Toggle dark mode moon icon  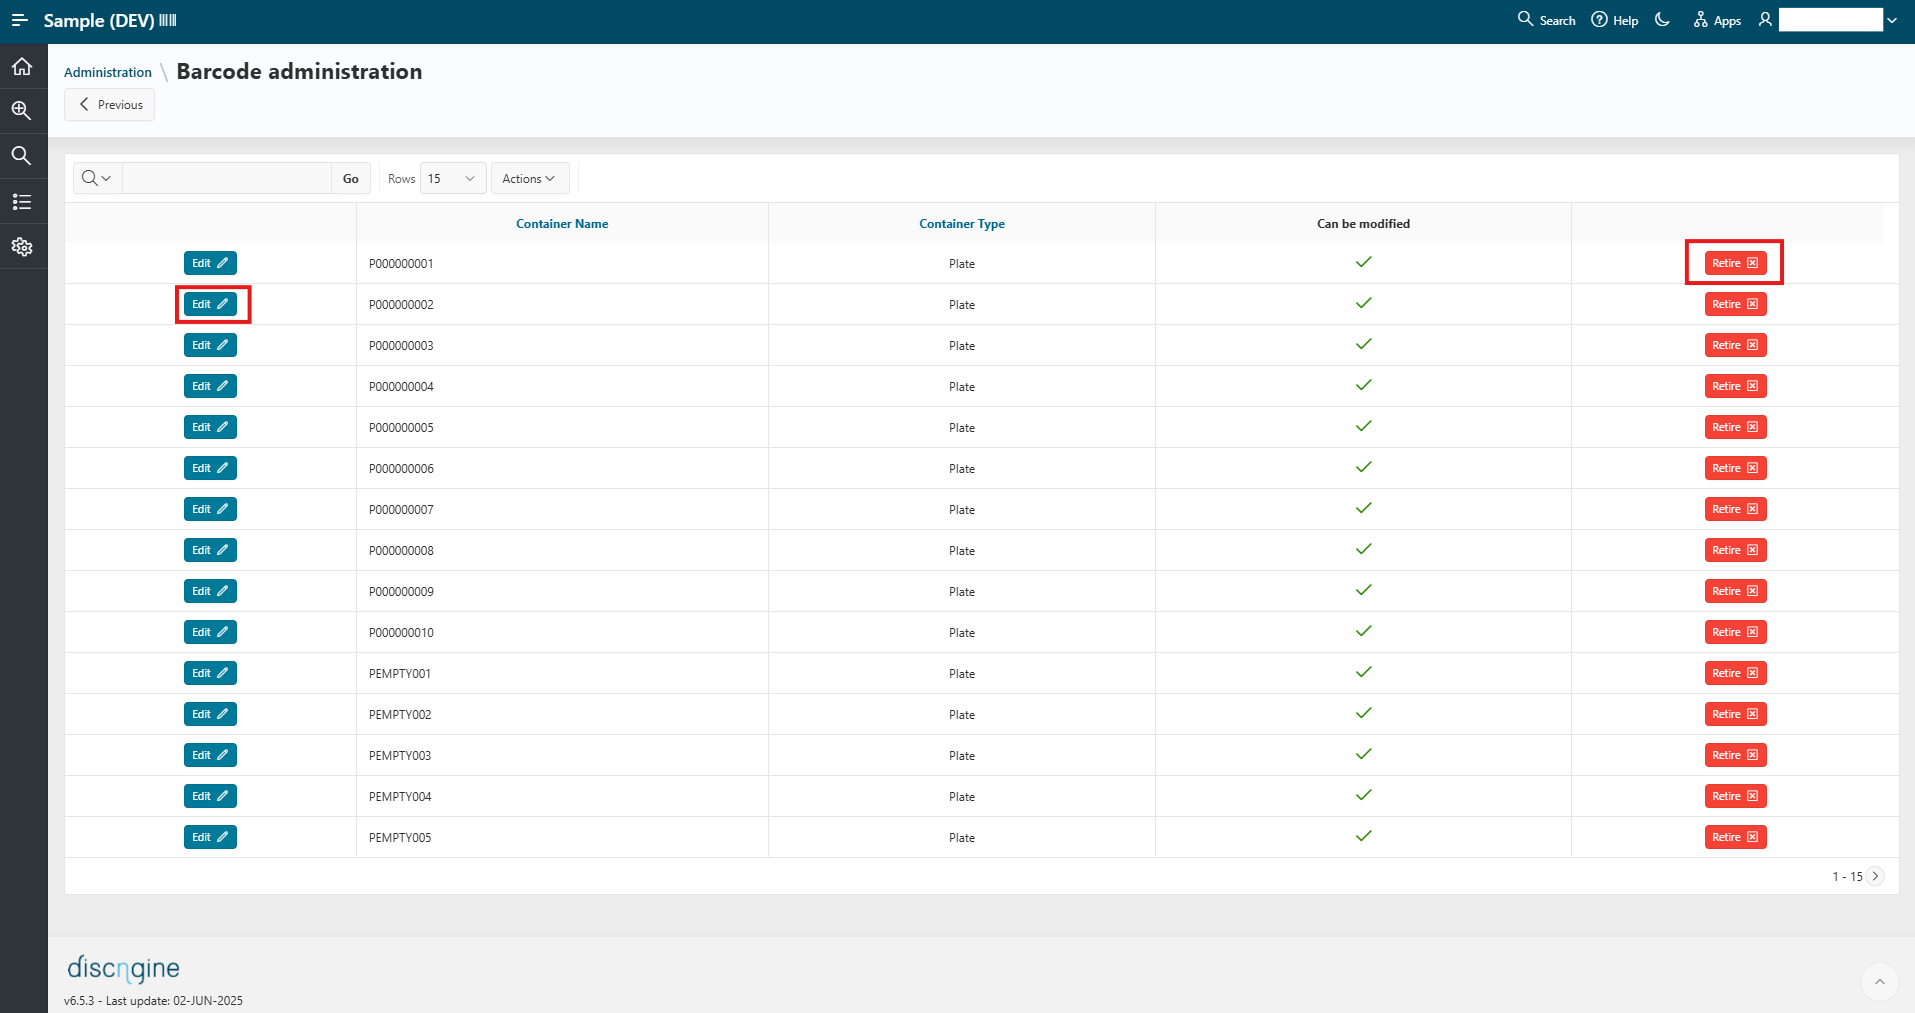coord(1663,20)
